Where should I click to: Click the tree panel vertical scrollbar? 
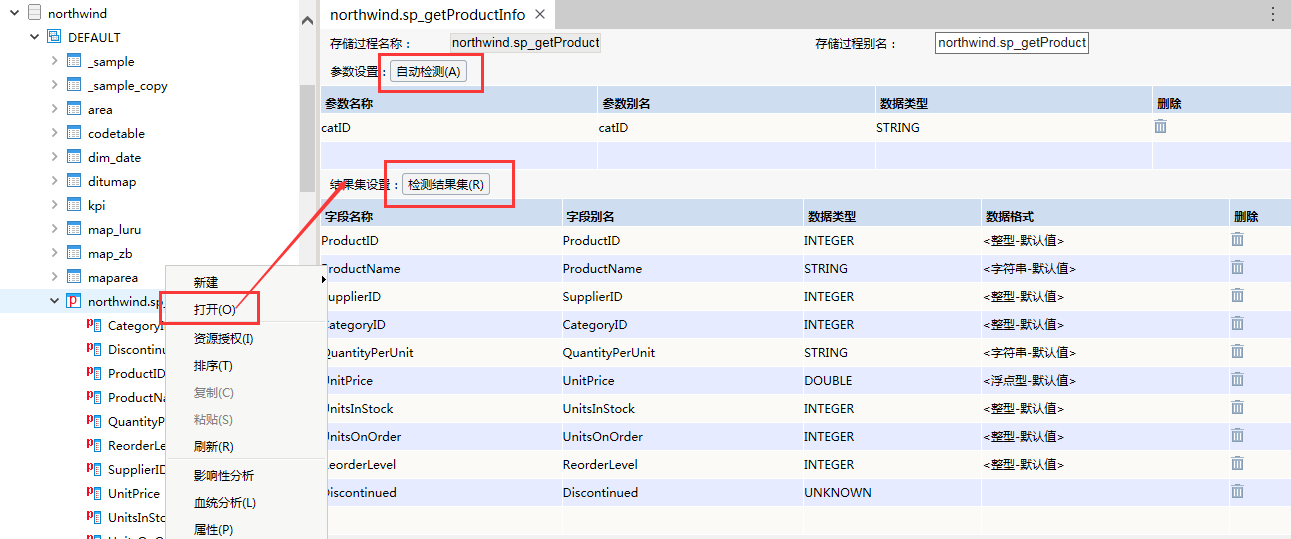(307, 136)
